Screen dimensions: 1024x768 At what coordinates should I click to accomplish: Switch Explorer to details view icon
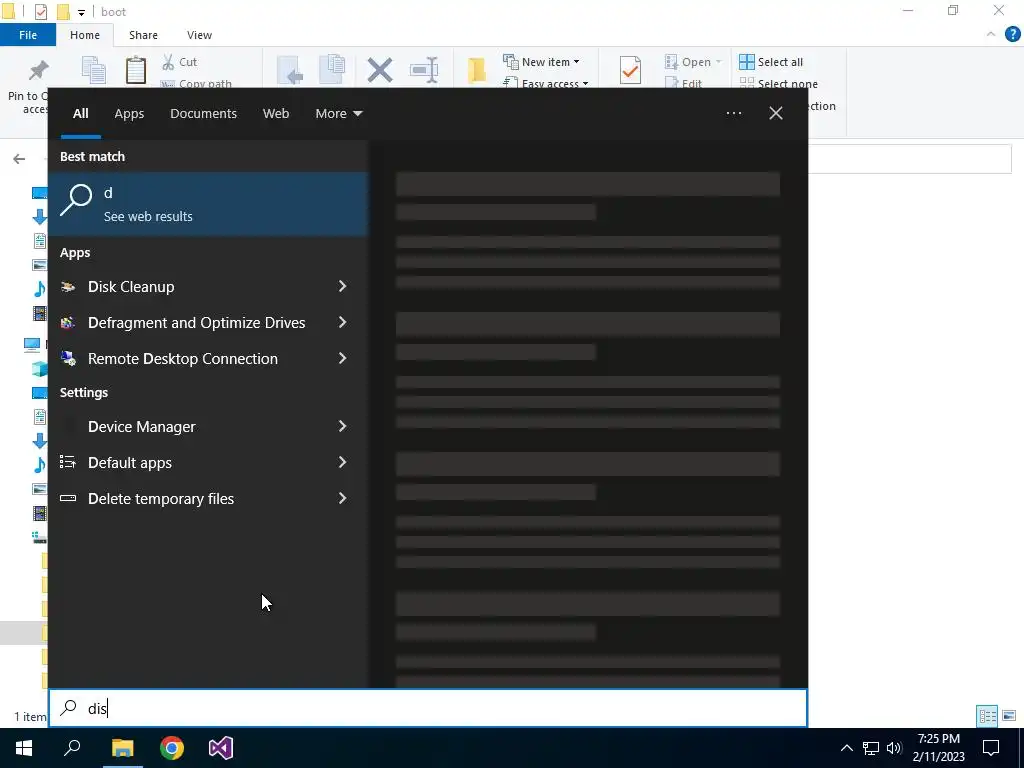pyautogui.click(x=987, y=716)
